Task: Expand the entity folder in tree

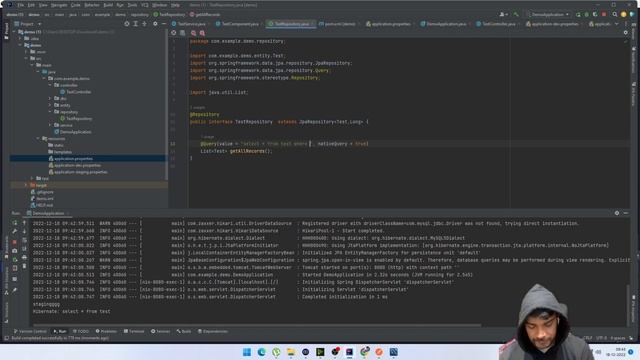Action: click(x=50, y=105)
